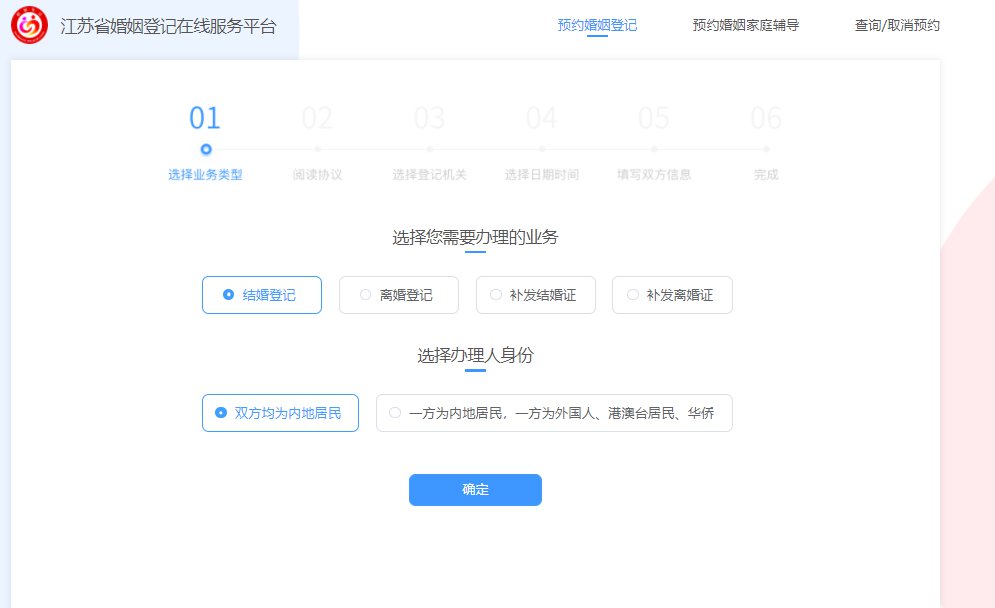The width and height of the screenshot is (995, 608).
Task: Click step number 03
Action: 430,118
